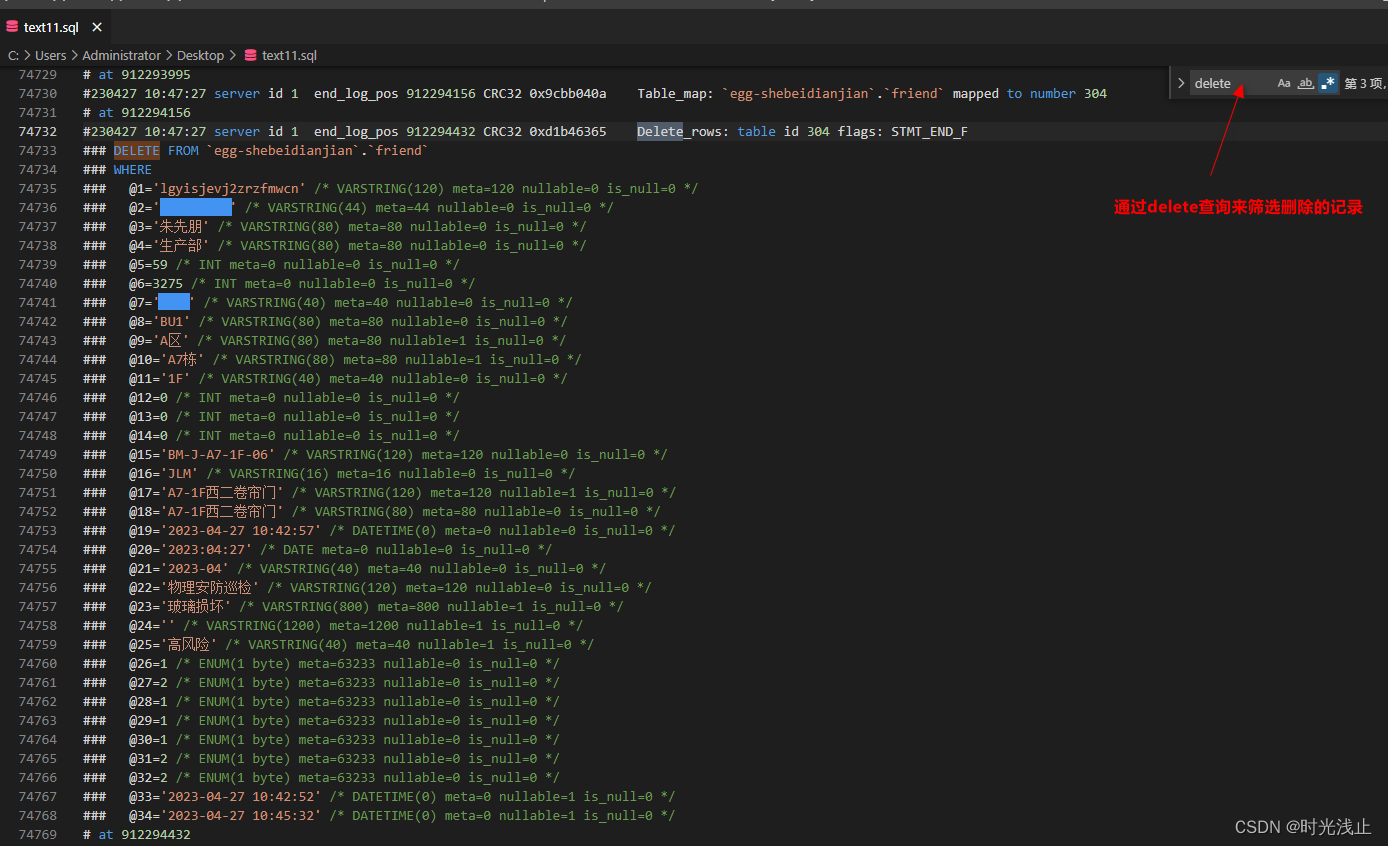
Task: Click the '# at 912294432' comment line
Action: (137, 835)
